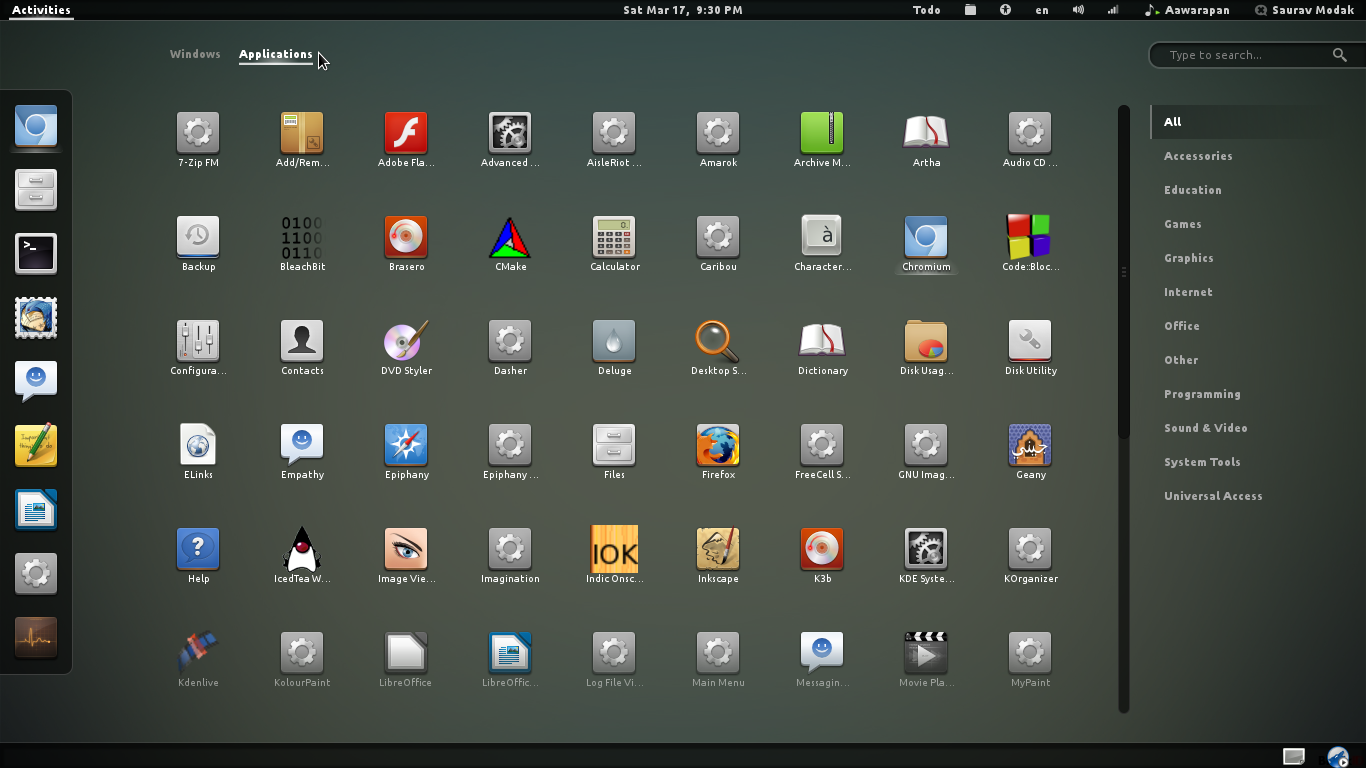The width and height of the screenshot is (1366, 768).
Task: Start the Empathy messaging app
Action: tap(301, 444)
